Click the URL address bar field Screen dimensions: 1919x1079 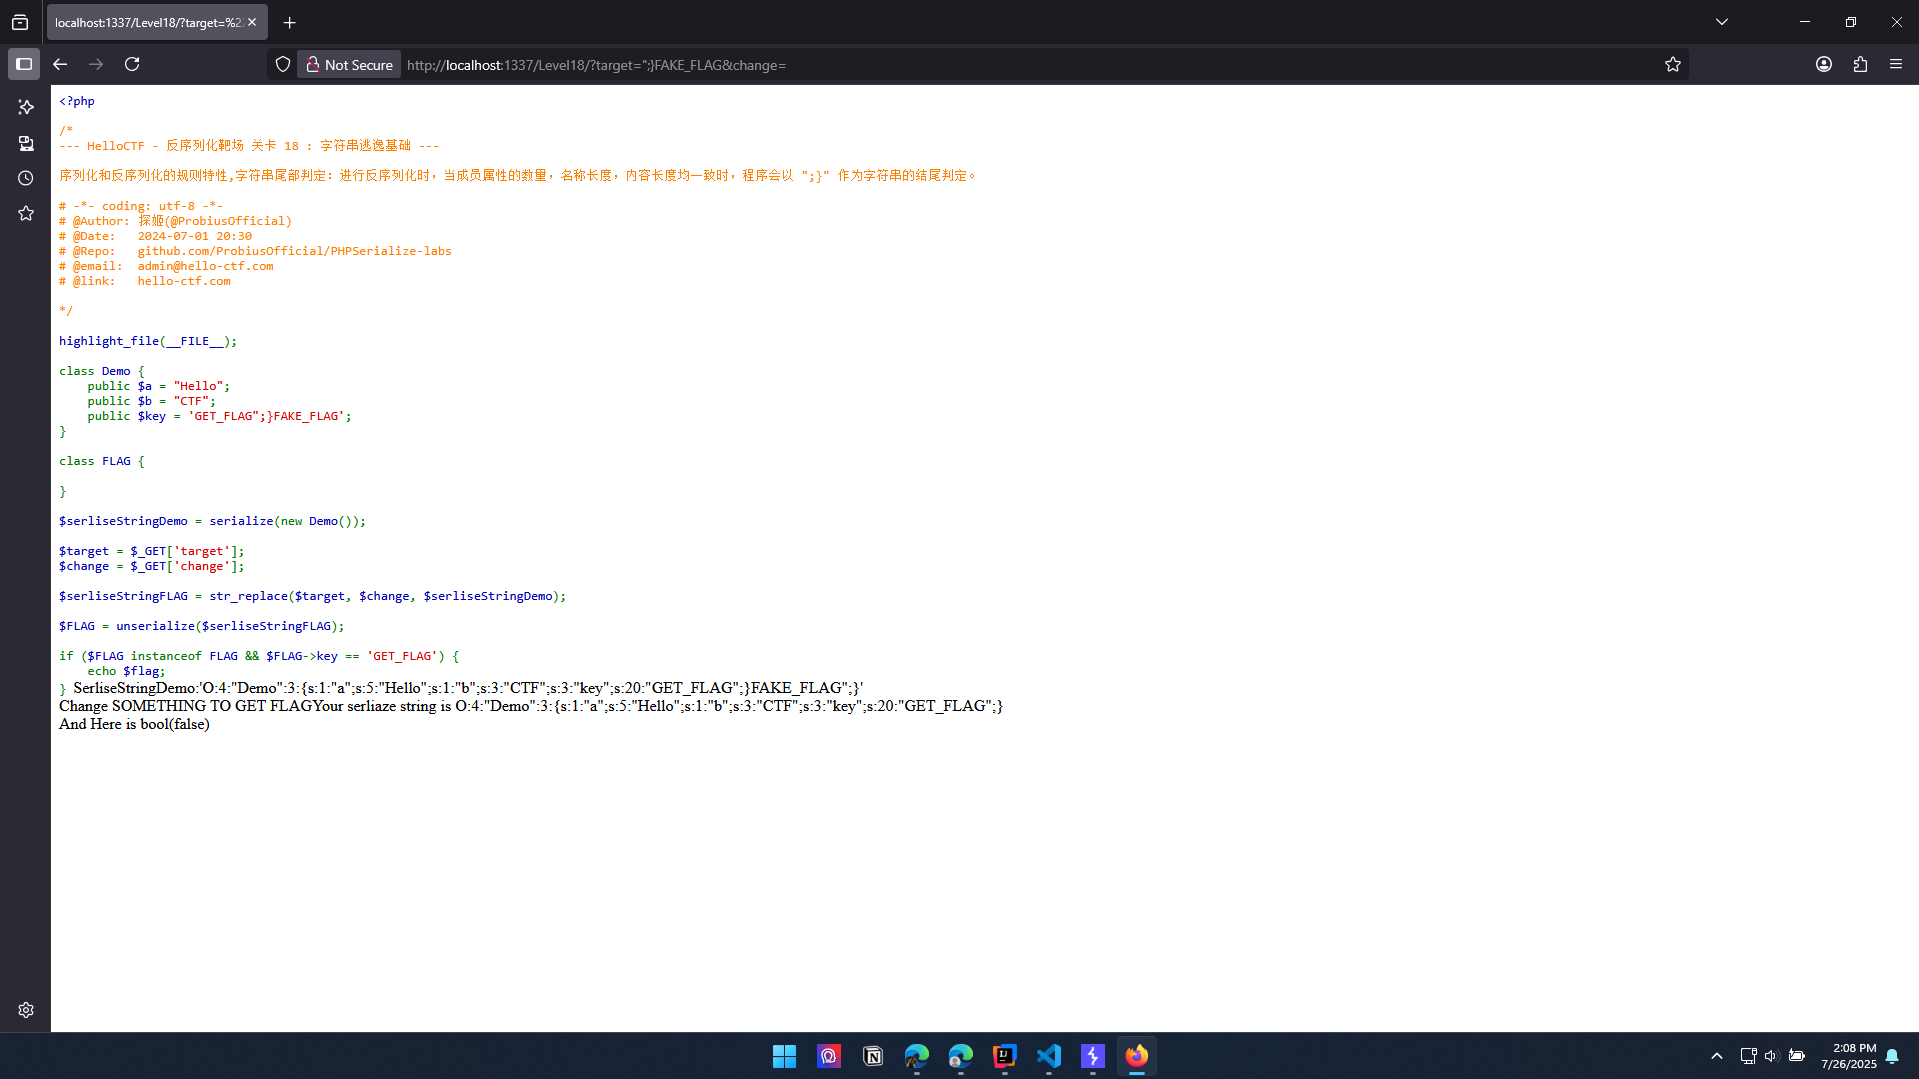pos(1000,65)
